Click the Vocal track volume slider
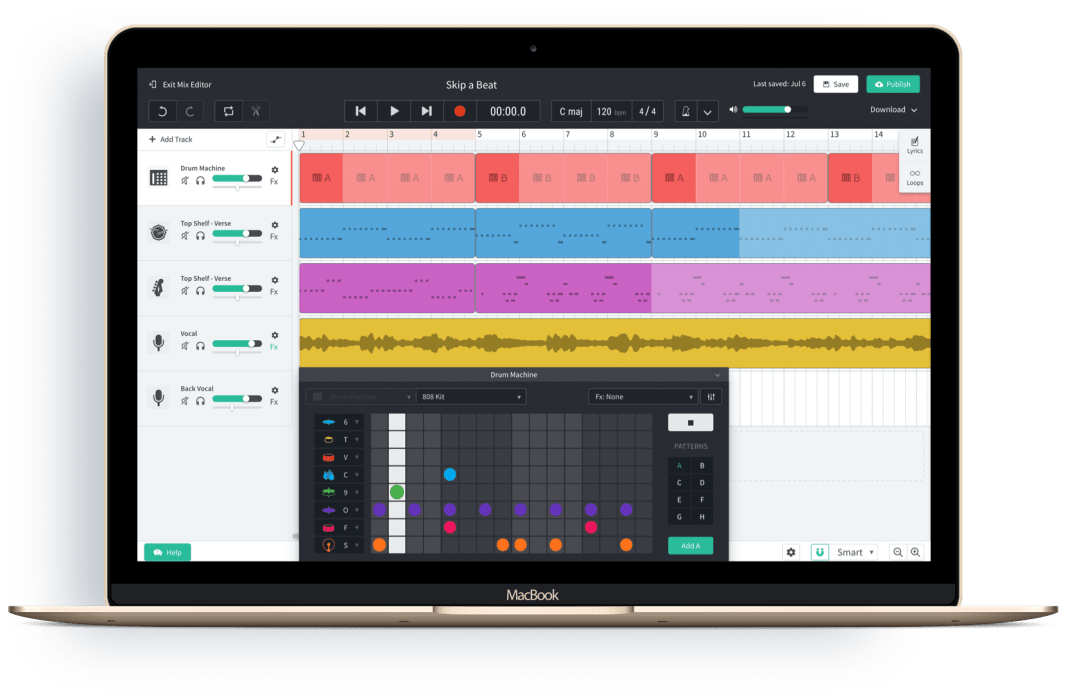Image resolution: width=1068 pixels, height=698 pixels. tap(237, 344)
